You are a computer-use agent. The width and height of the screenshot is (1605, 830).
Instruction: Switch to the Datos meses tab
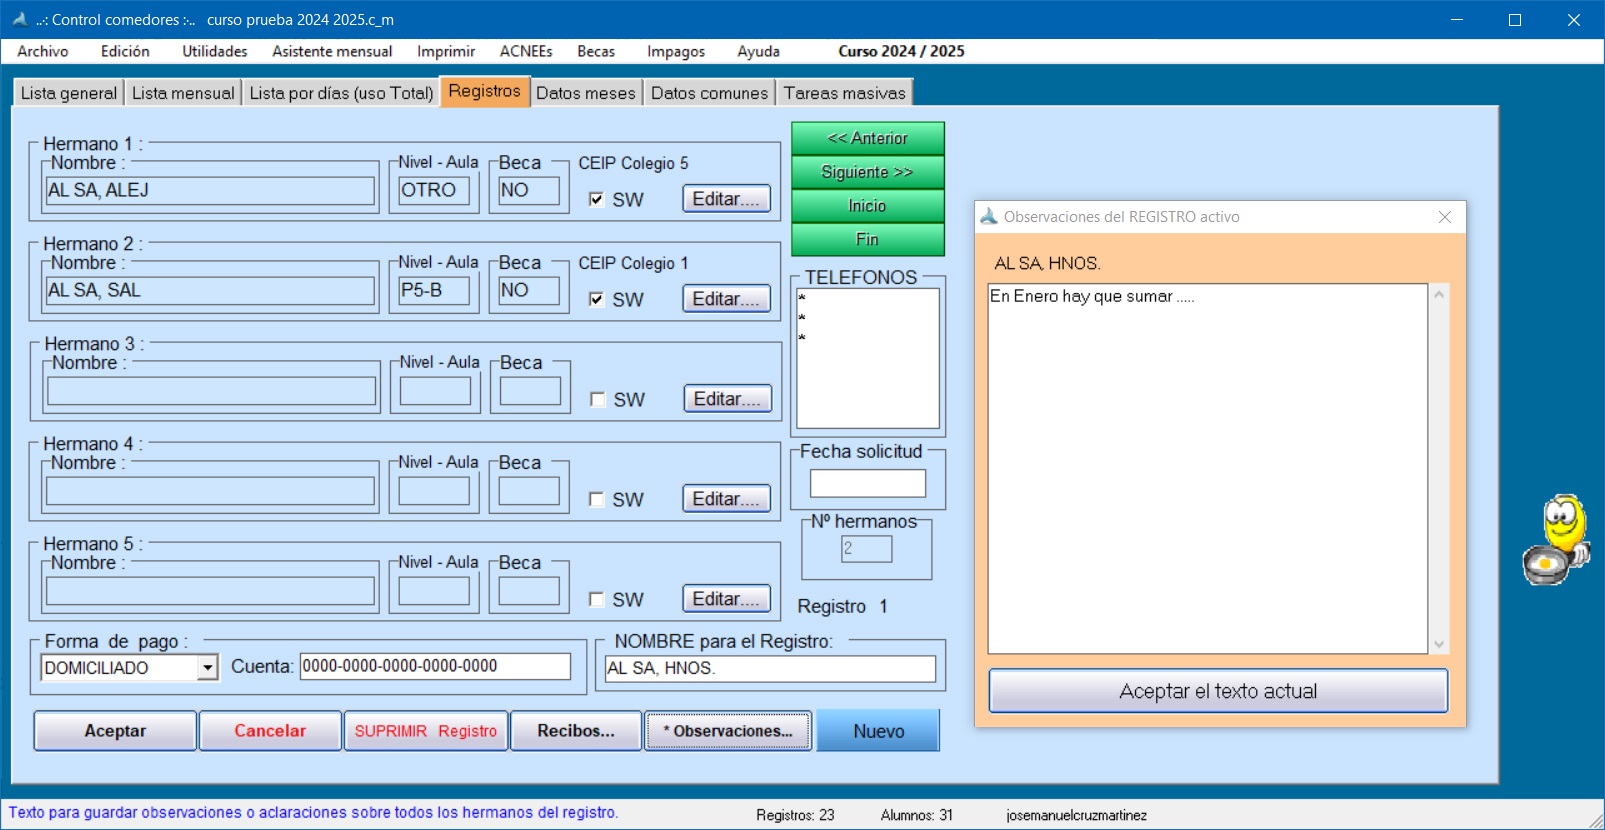[x=585, y=93]
